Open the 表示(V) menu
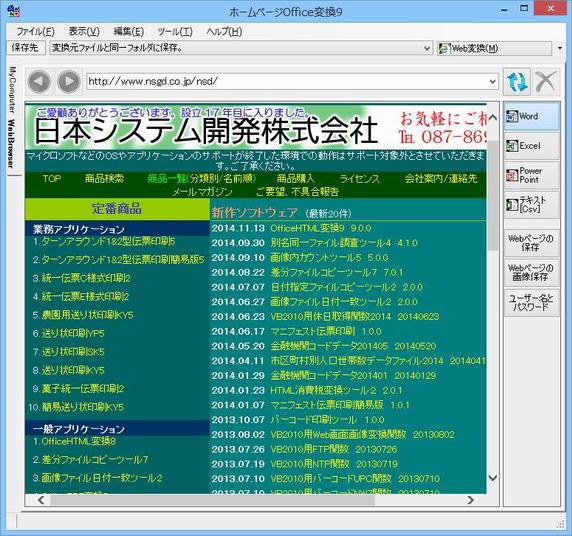The image size is (572, 536). click(84, 32)
